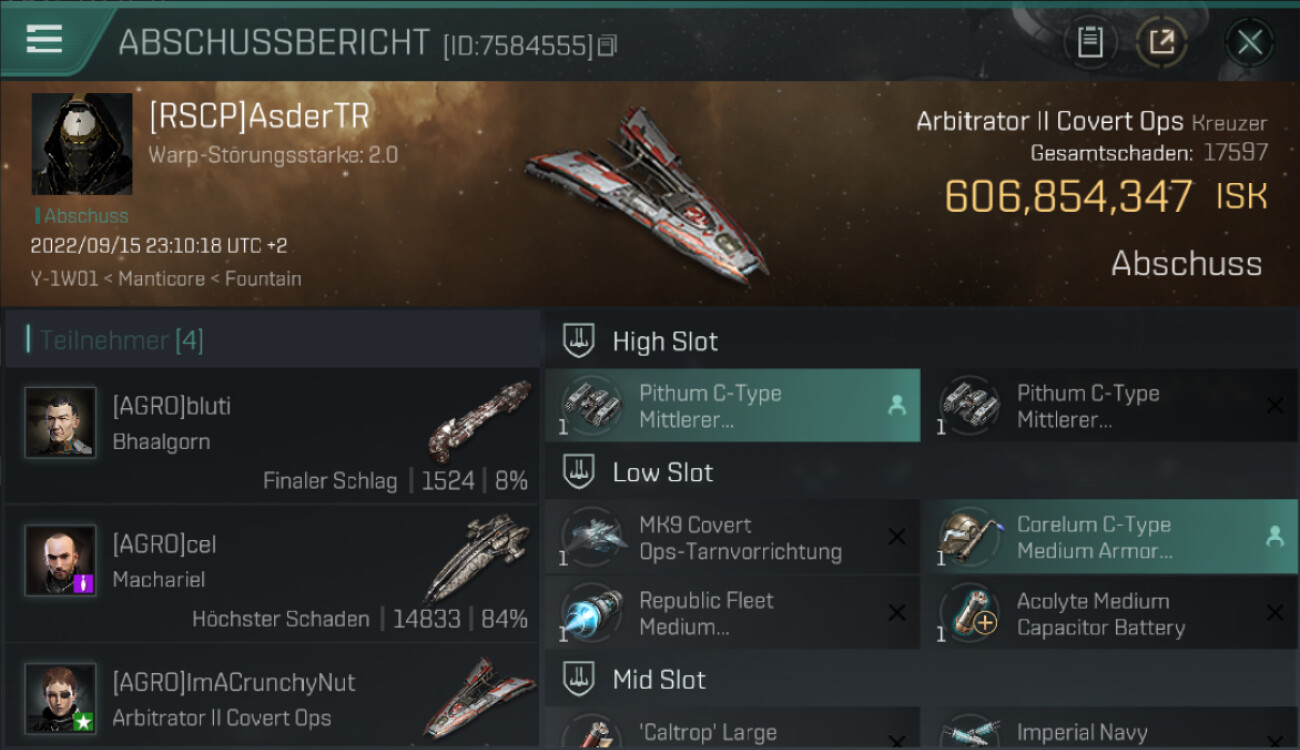
Task: Click the Mid Slot section header
Action: click(x=920, y=680)
